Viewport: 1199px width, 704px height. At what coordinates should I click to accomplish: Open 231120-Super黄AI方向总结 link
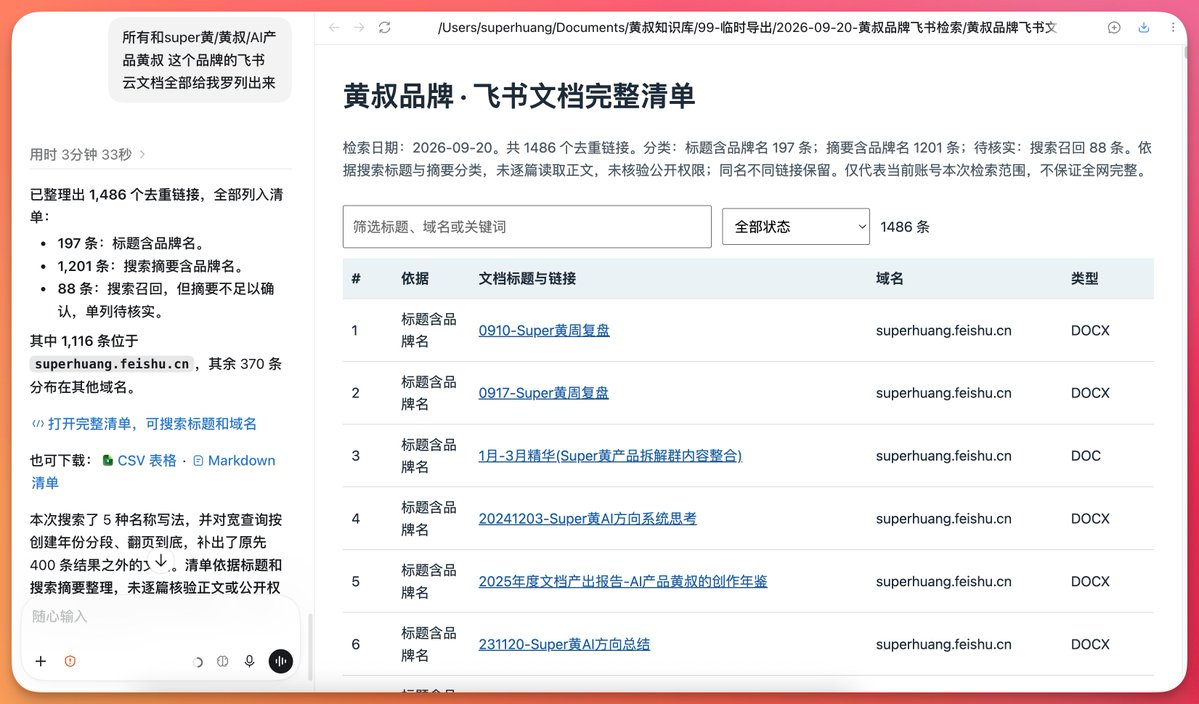pos(564,644)
